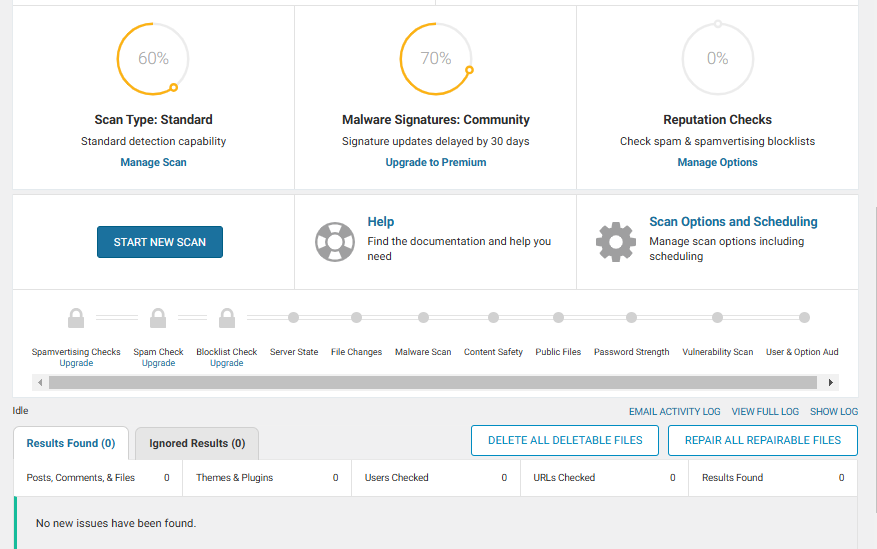Click the Spam Check padlock icon

pos(158,318)
